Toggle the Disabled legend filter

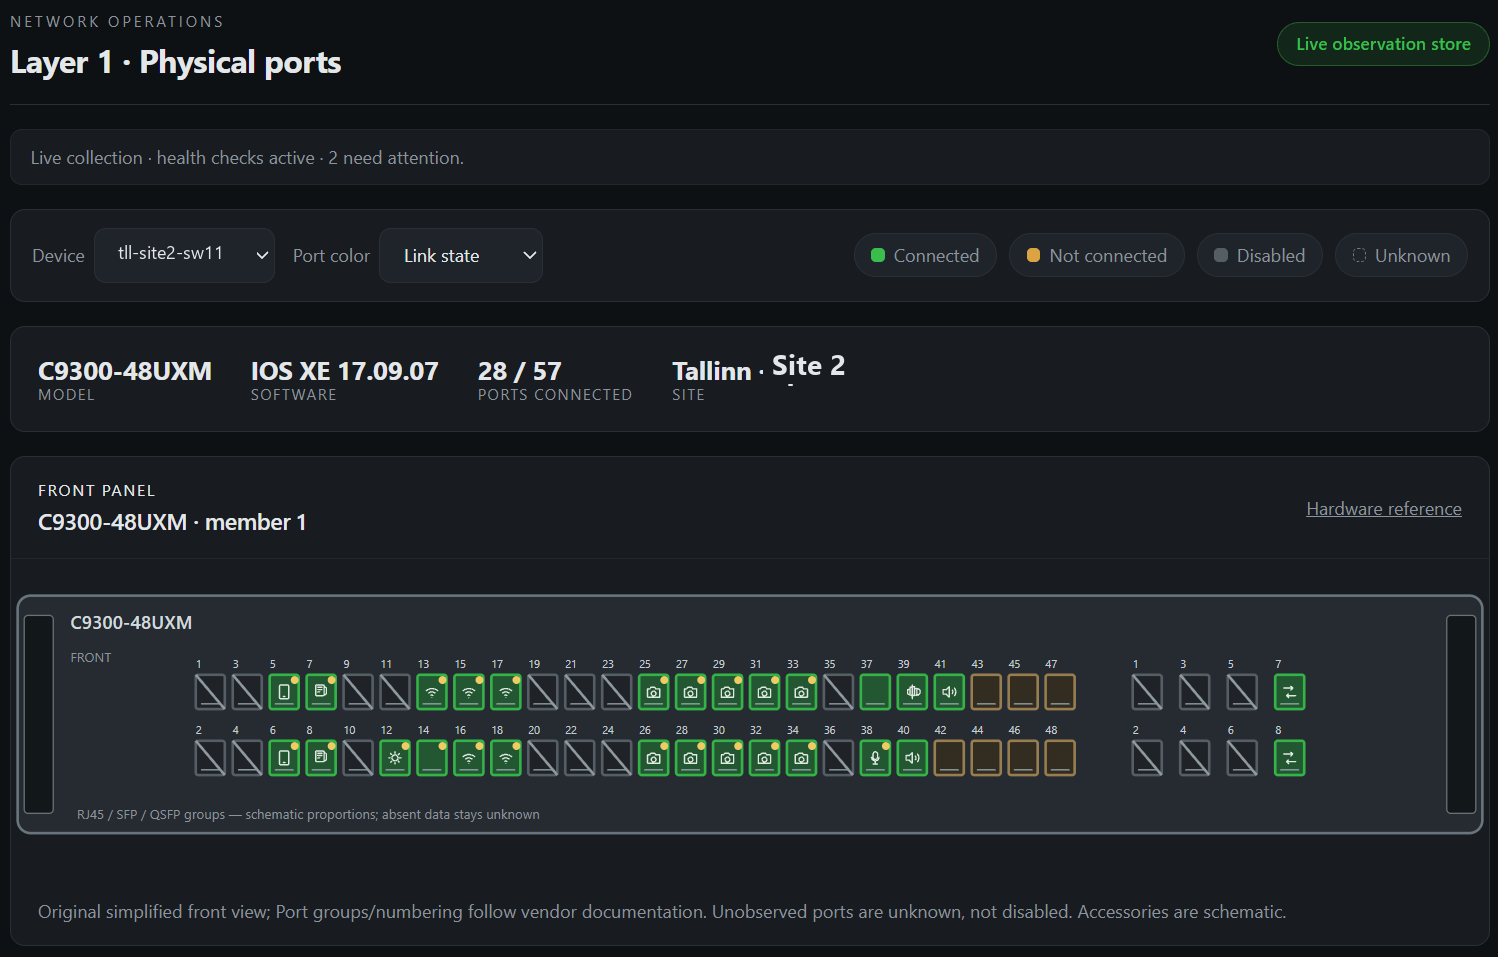click(x=1260, y=255)
